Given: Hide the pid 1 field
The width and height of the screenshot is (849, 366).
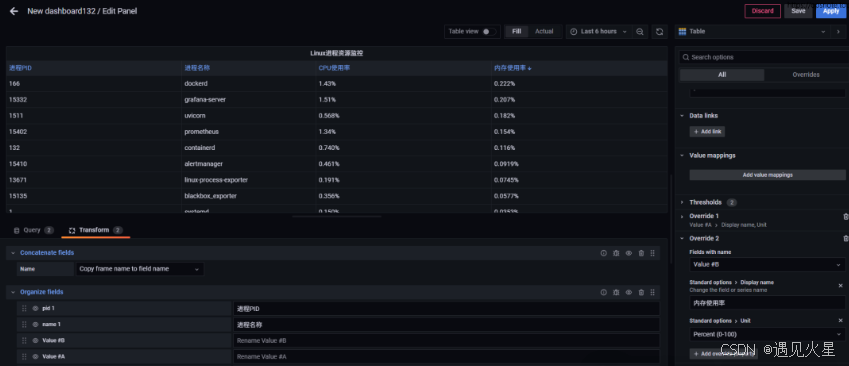Looking at the screenshot, I should [x=35, y=308].
